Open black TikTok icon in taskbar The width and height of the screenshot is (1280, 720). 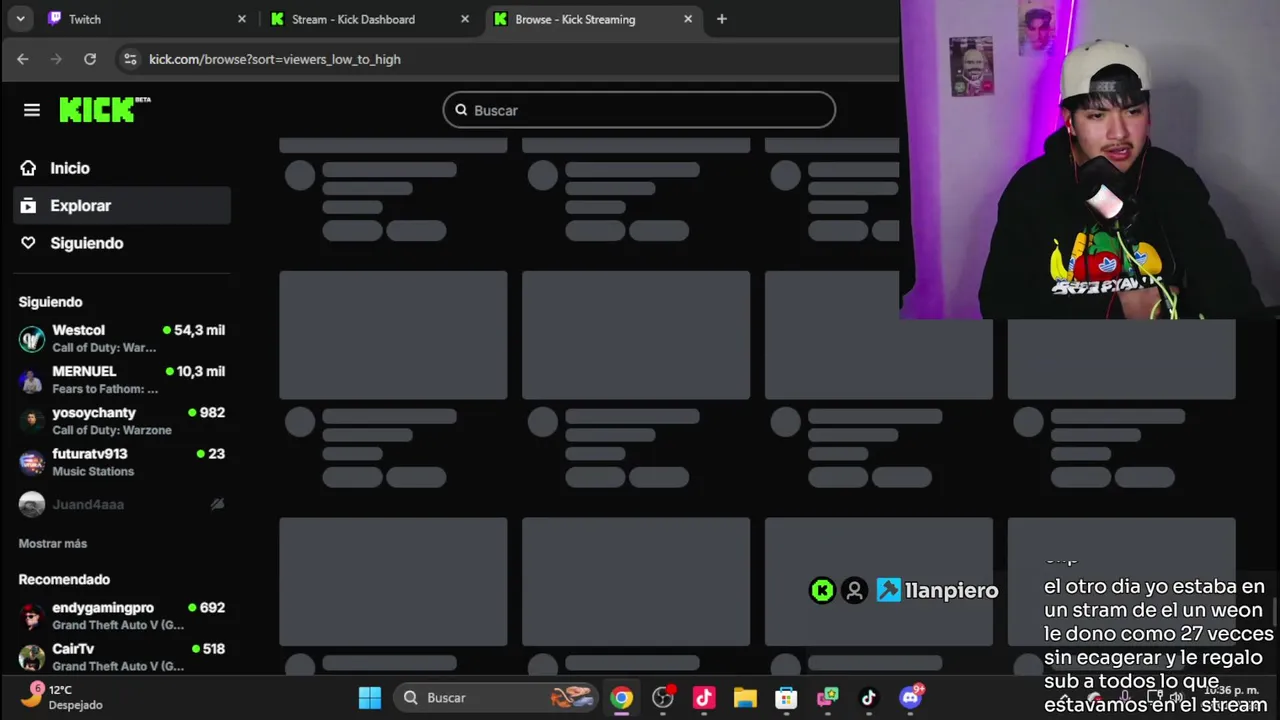click(x=868, y=698)
